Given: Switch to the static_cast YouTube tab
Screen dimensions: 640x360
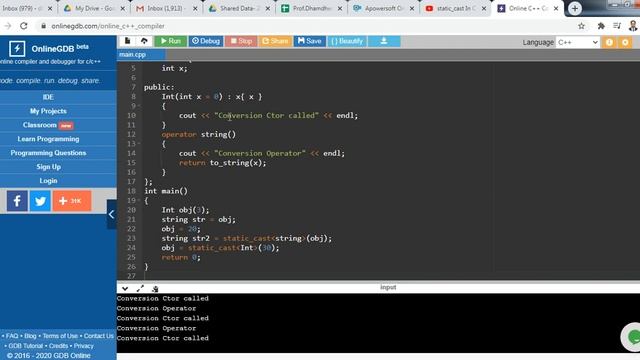Looking at the screenshot, I should pos(456,8).
